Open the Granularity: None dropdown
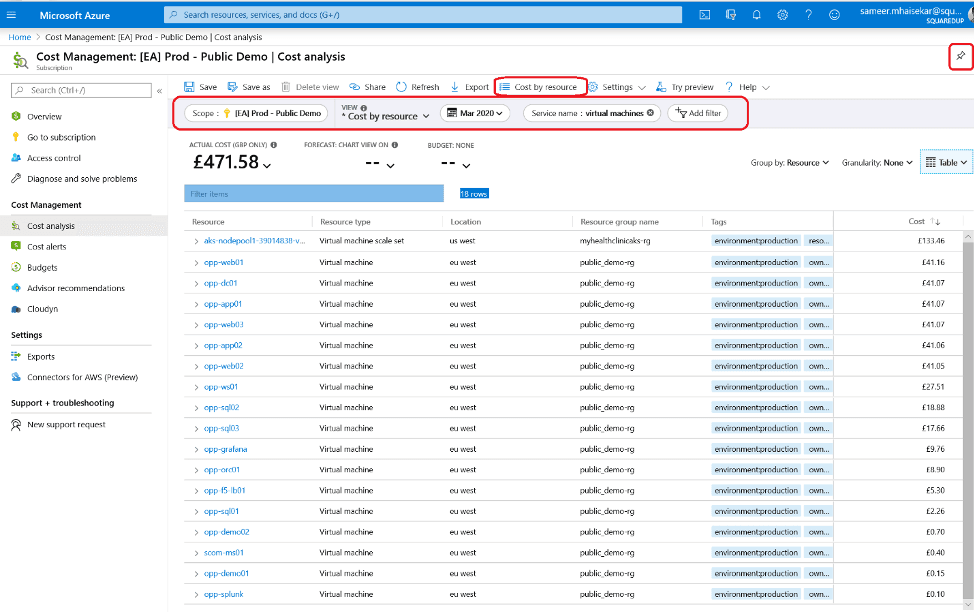The width and height of the screenshot is (974, 612). pos(877,163)
